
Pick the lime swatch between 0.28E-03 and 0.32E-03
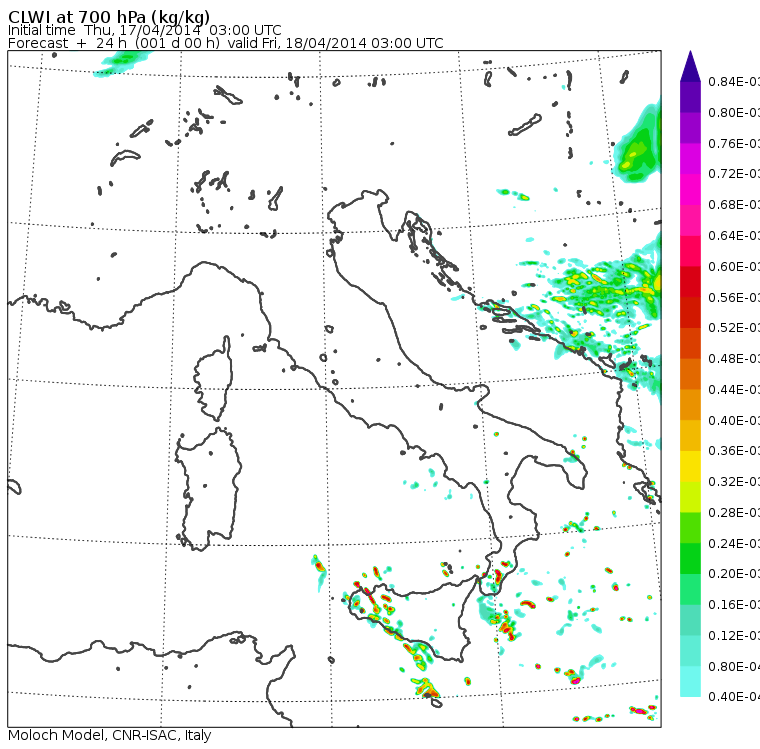click(690, 497)
